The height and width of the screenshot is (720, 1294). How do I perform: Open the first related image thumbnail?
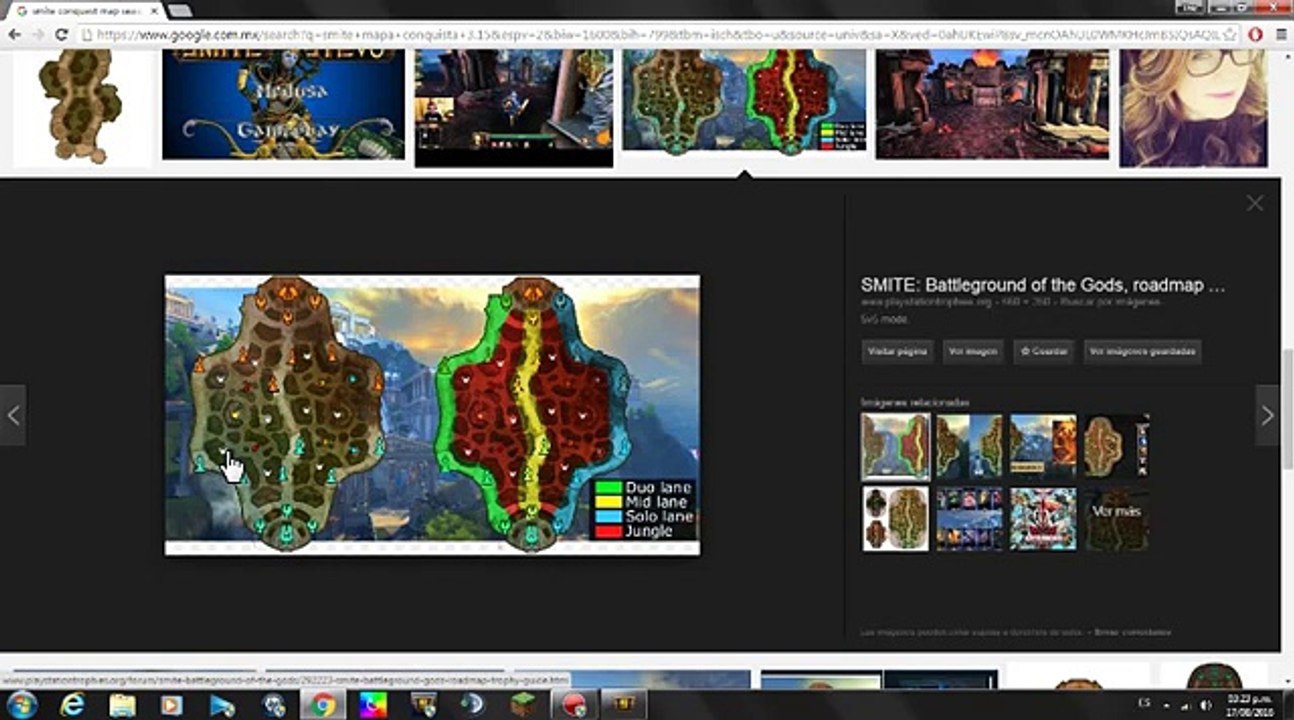click(x=896, y=446)
